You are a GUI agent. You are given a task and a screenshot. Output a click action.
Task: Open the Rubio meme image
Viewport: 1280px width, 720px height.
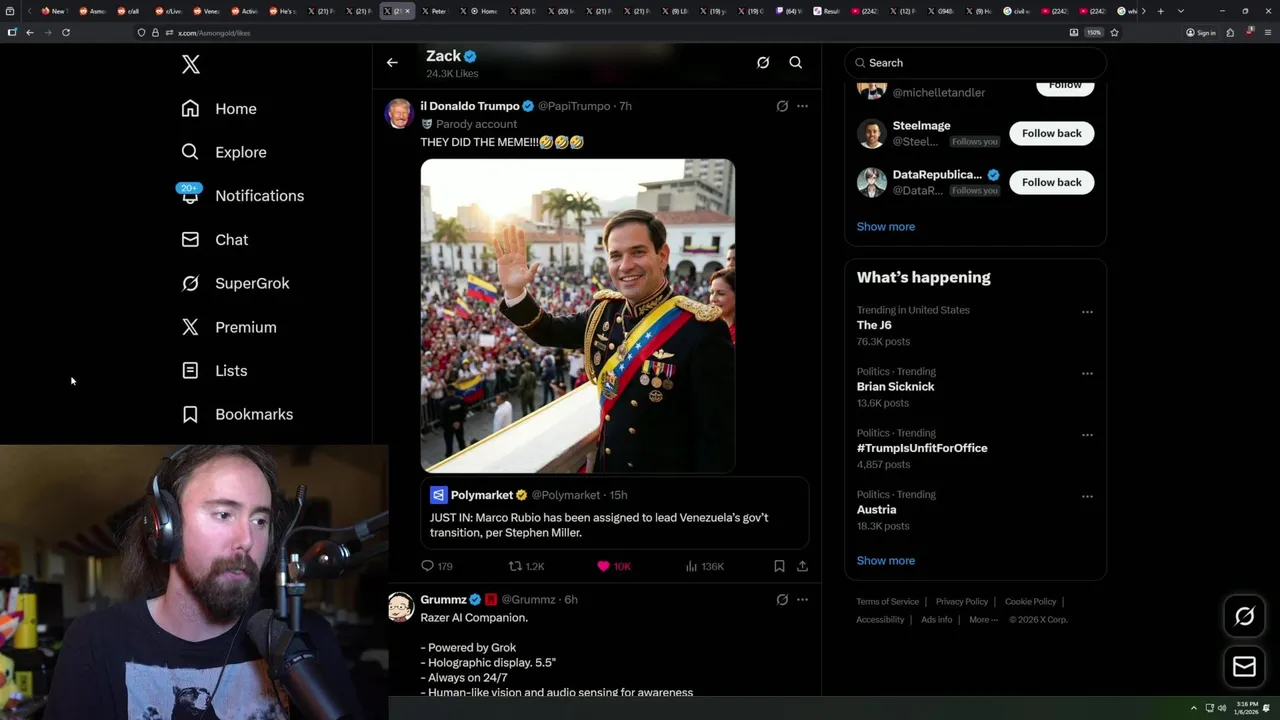pos(578,315)
